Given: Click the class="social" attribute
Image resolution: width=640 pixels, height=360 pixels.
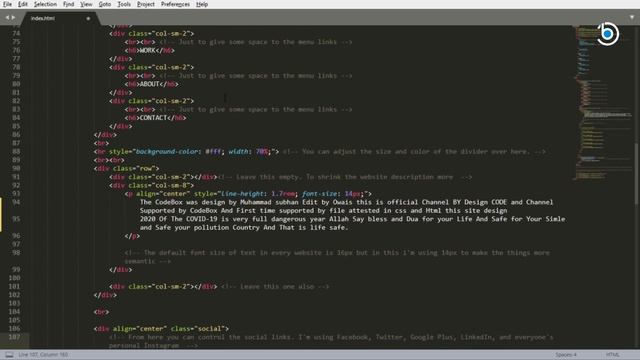Looking at the screenshot, I should coord(198,329).
